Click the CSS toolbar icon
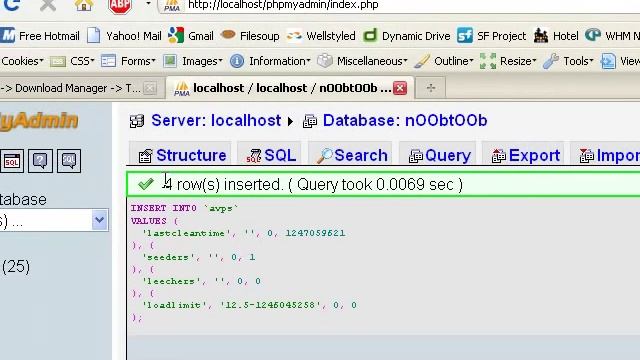The width and height of the screenshot is (640, 360). [58, 62]
